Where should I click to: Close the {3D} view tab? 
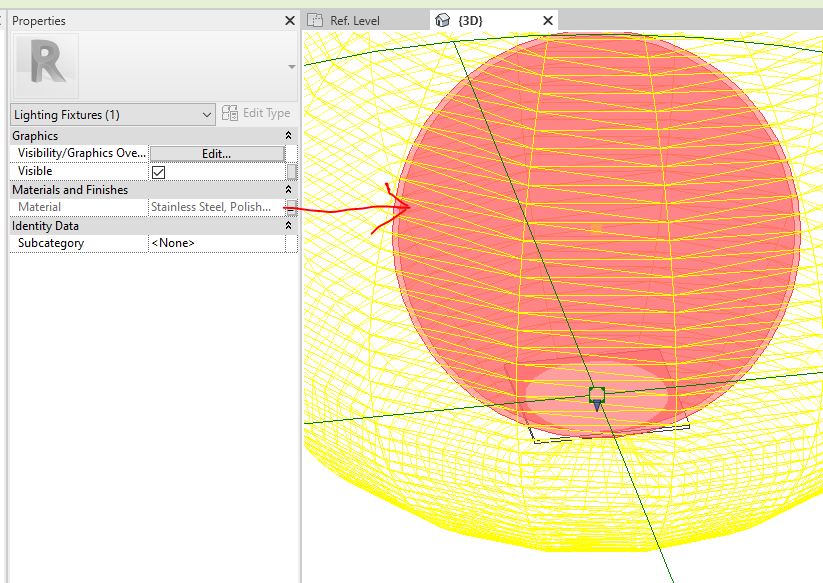(x=546, y=20)
